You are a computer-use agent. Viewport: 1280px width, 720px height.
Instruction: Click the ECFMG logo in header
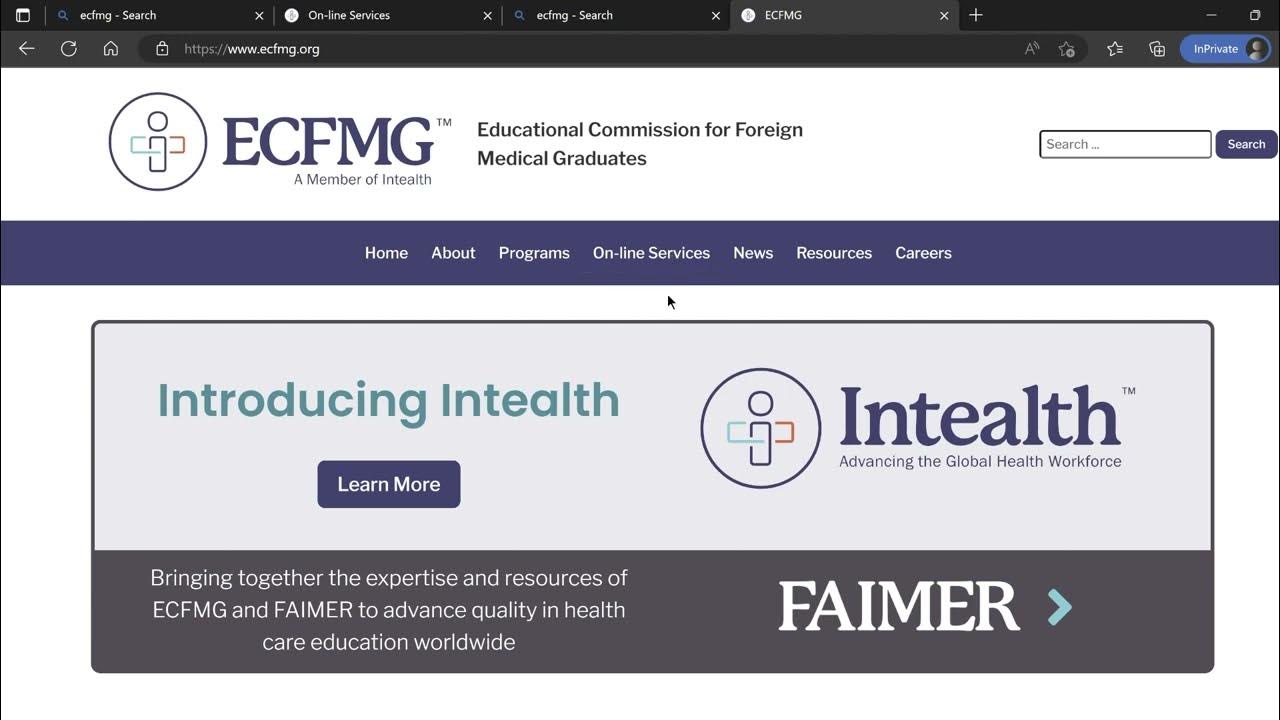(x=280, y=142)
